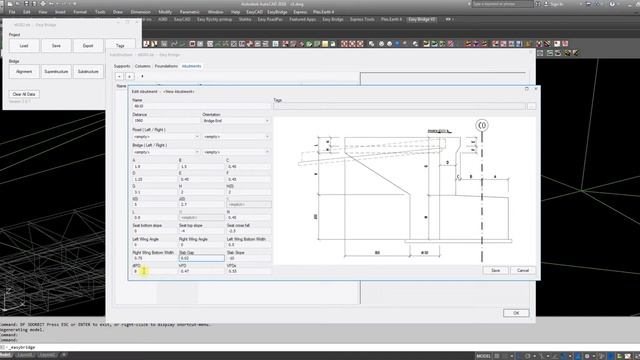The width and height of the screenshot is (640, 360).
Task: Click the Alignment button under Bridge
Action: pyautogui.click(x=24, y=71)
